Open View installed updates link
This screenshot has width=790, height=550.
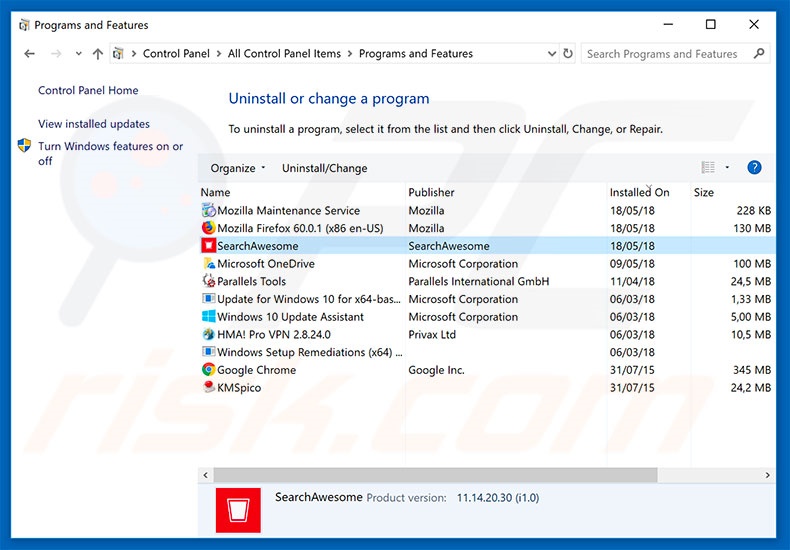[x=94, y=123]
